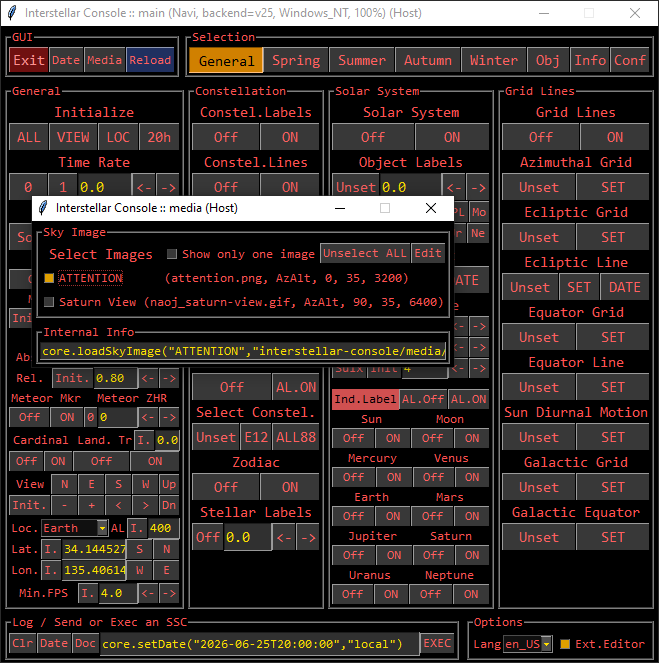Uncheck the ATTENTION sky image checkbox

tap(49, 278)
